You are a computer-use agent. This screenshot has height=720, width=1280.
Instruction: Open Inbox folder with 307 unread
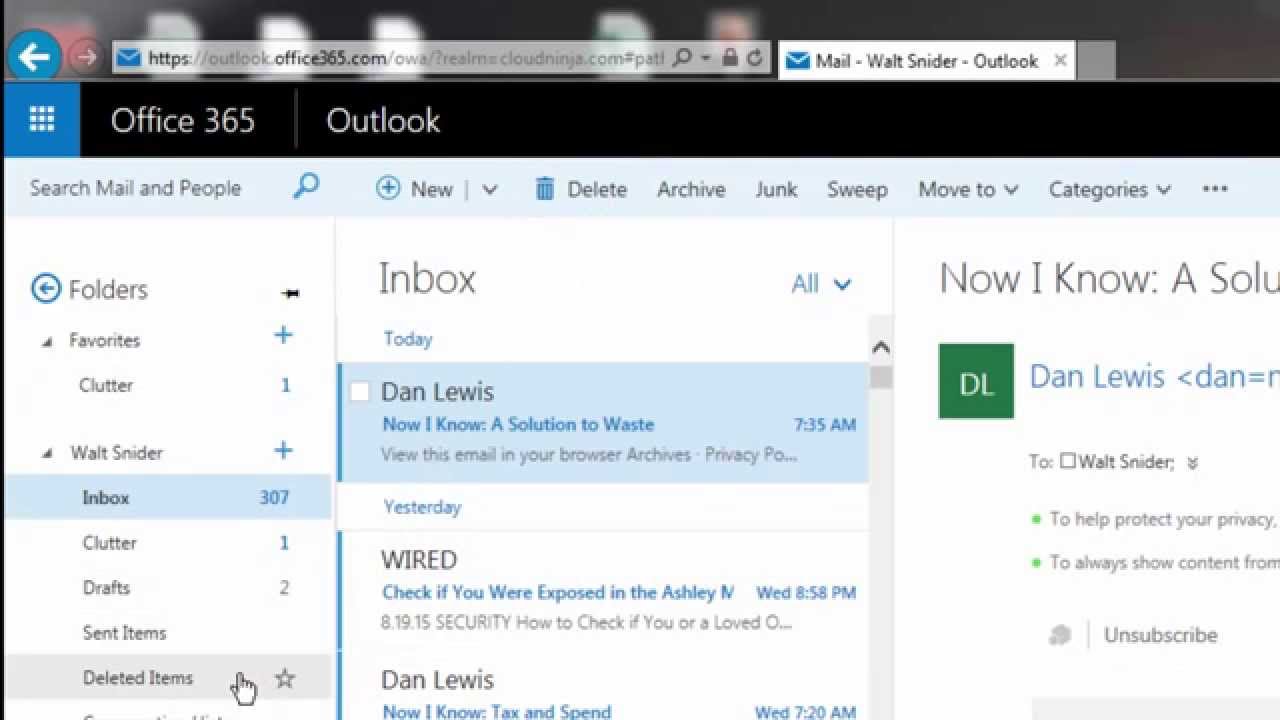coord(168,497)
